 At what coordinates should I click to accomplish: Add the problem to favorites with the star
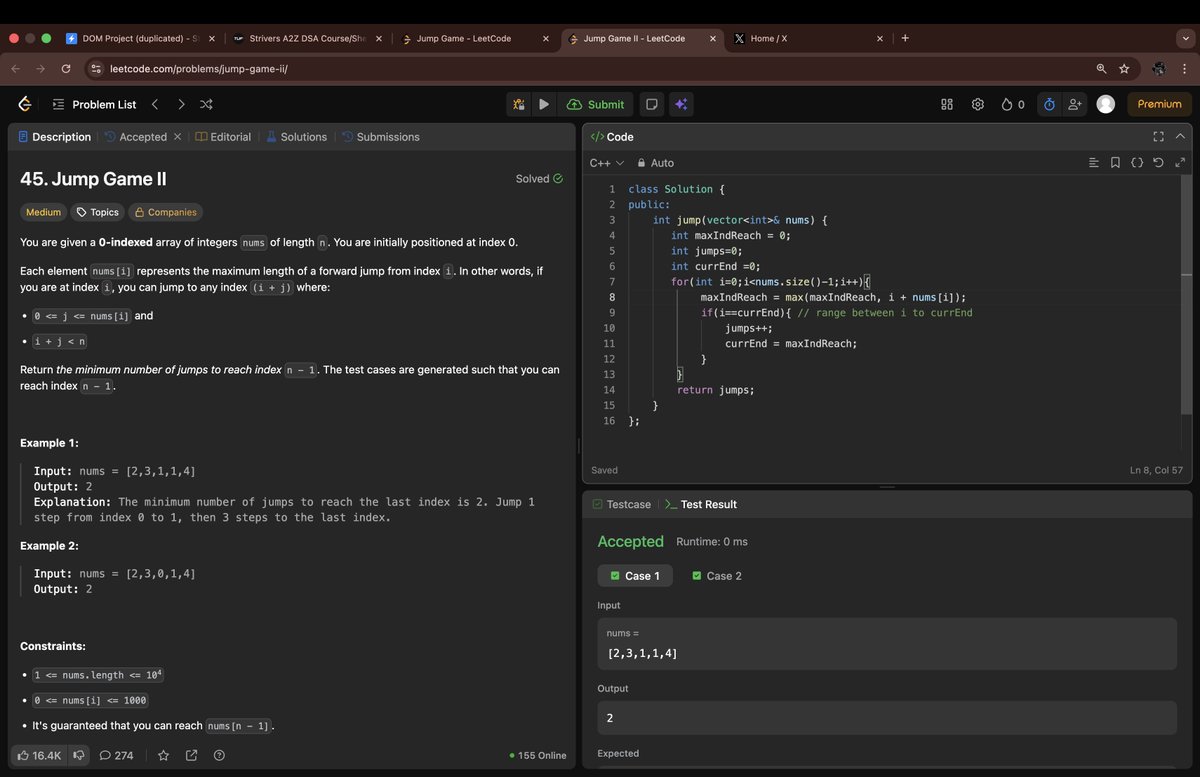point(164,755)
